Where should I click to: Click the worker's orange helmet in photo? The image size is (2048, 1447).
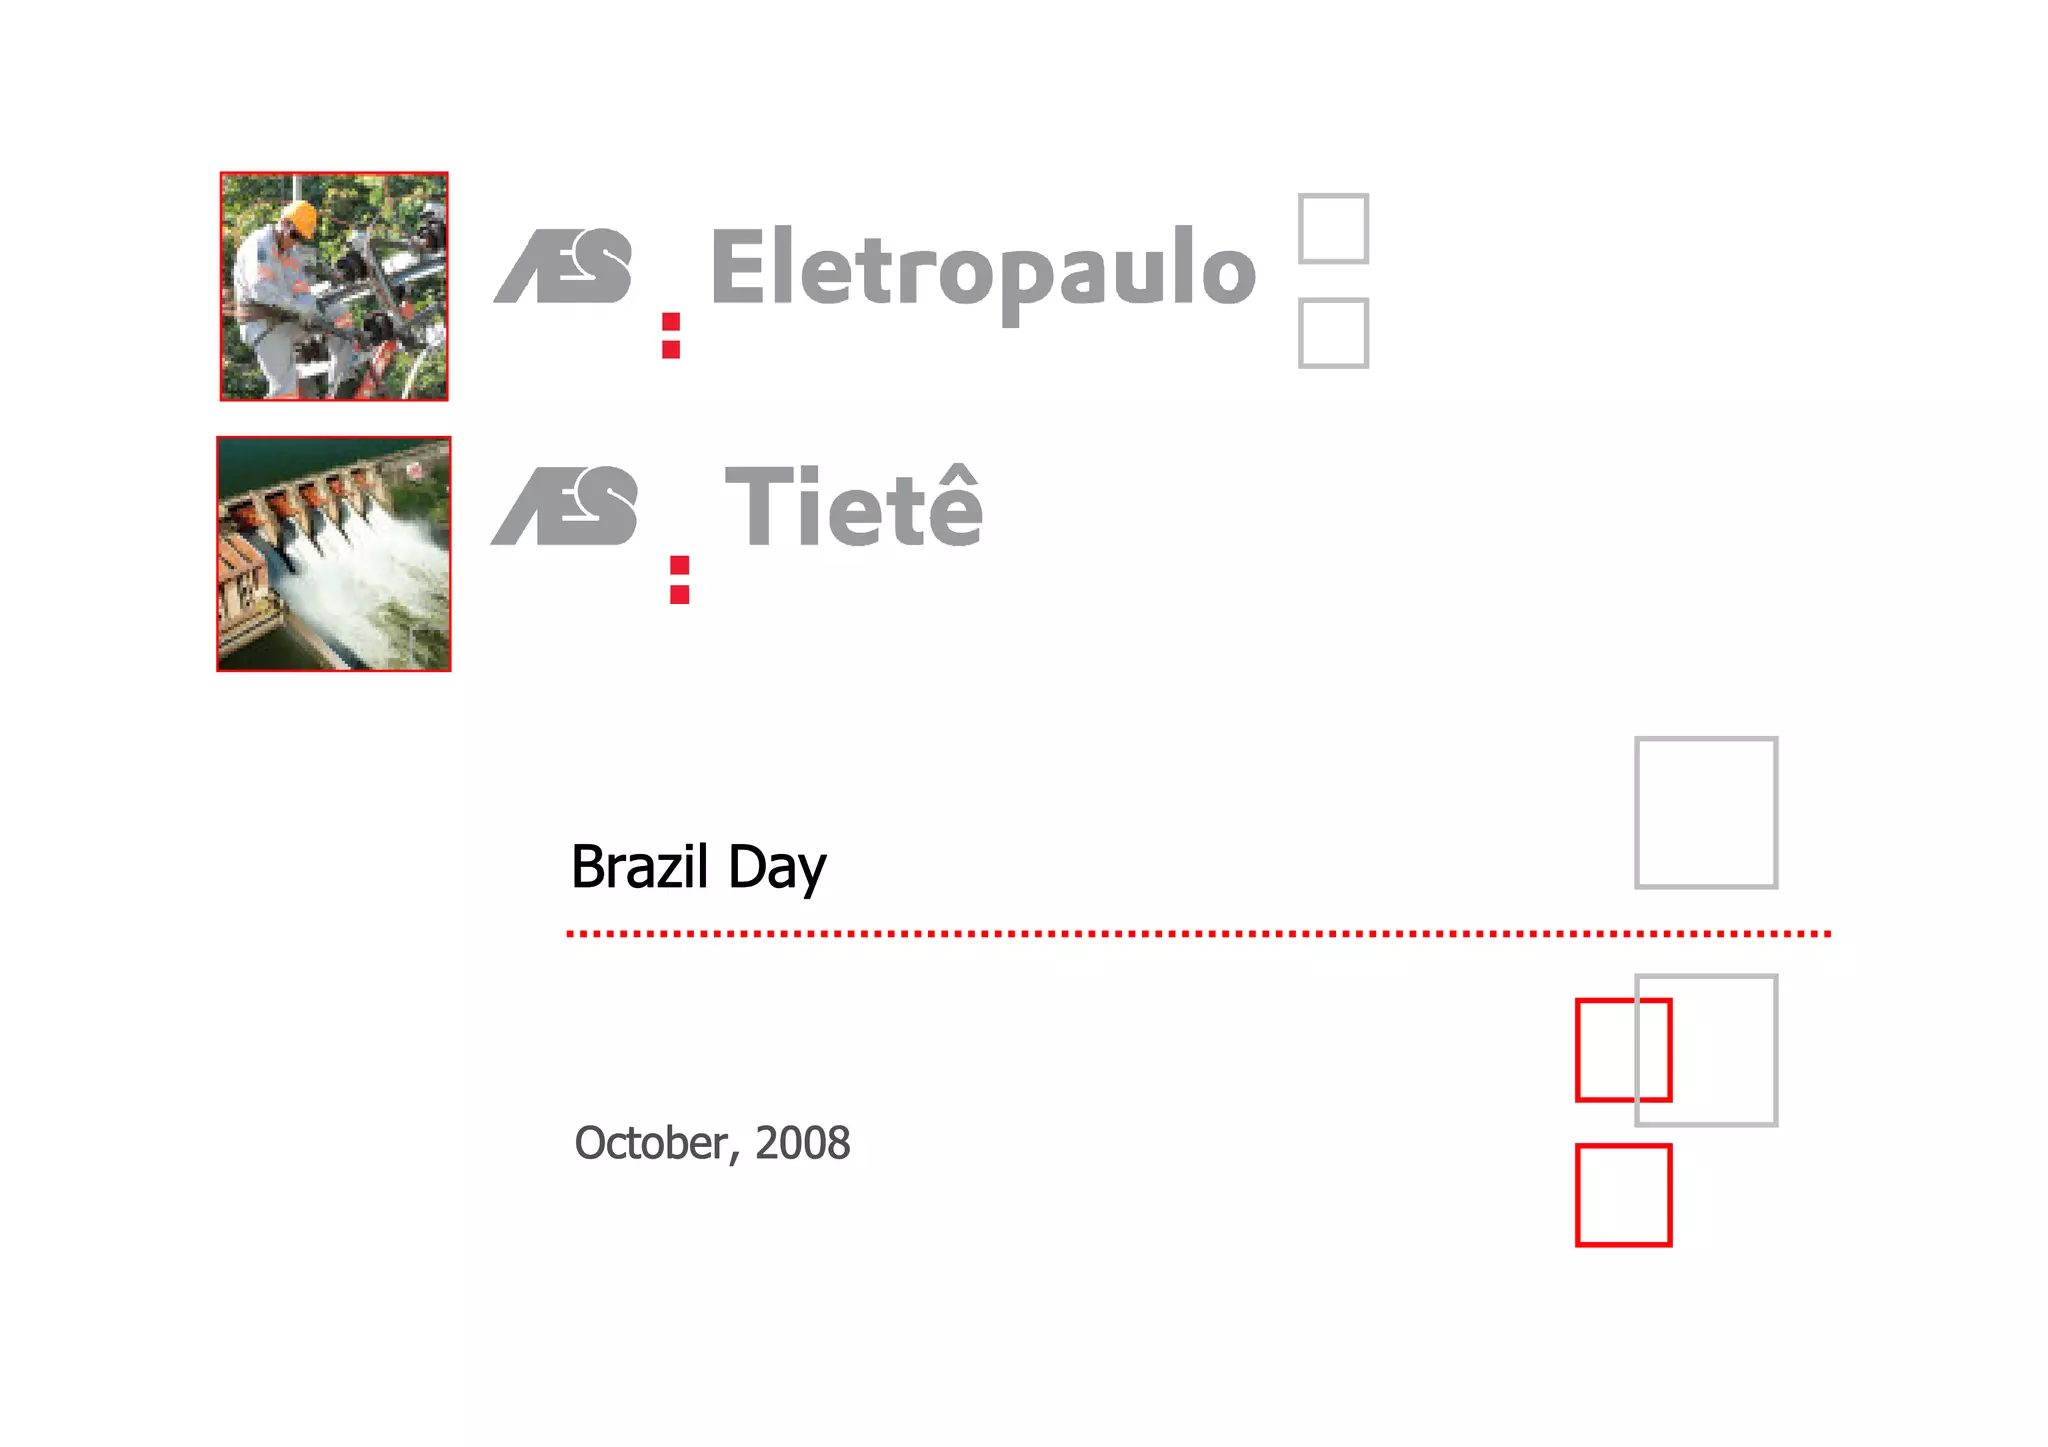coord(300,218)
